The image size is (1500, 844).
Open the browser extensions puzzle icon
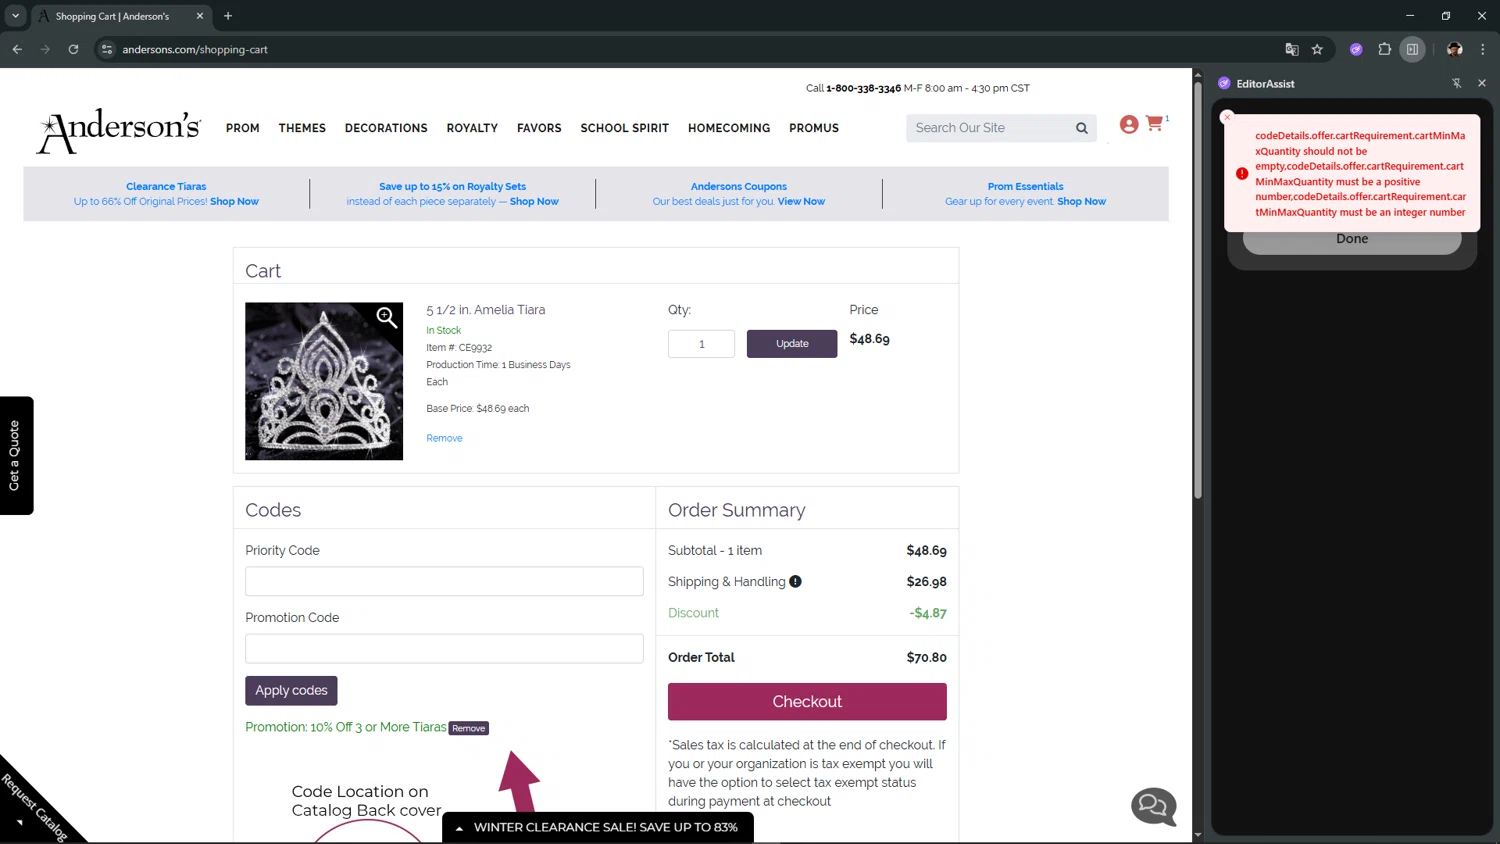pos(1384,49)
